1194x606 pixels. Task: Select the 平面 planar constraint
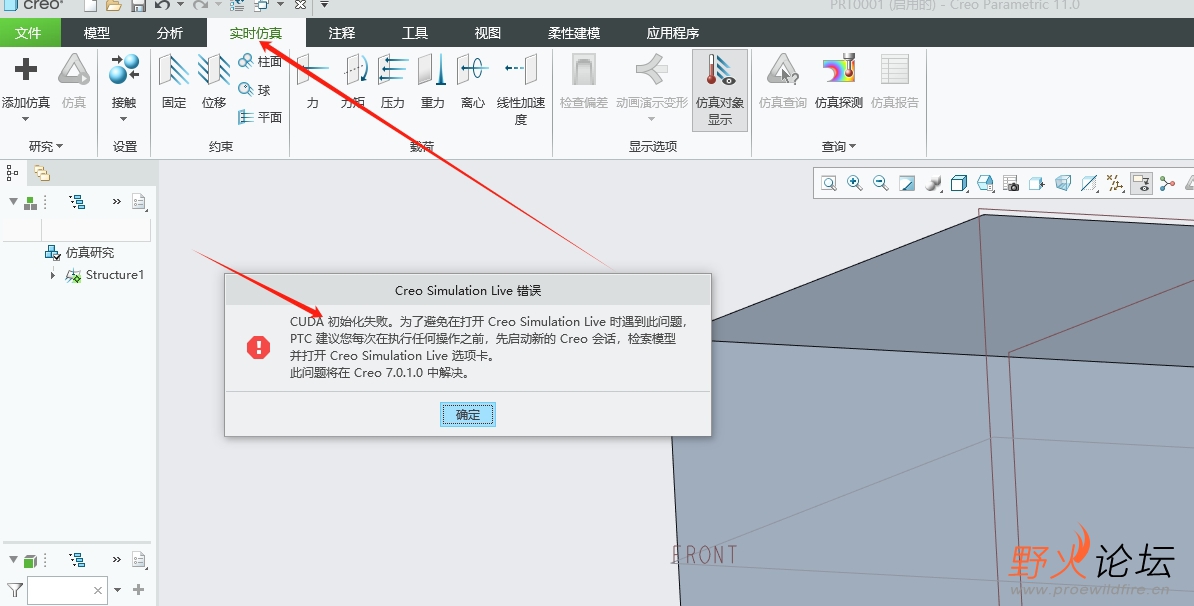click(260, 117)
